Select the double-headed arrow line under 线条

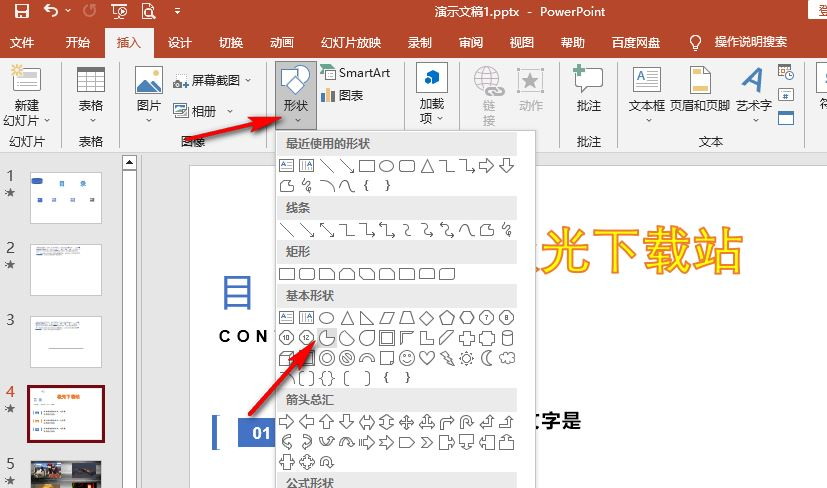pos(327,229)
